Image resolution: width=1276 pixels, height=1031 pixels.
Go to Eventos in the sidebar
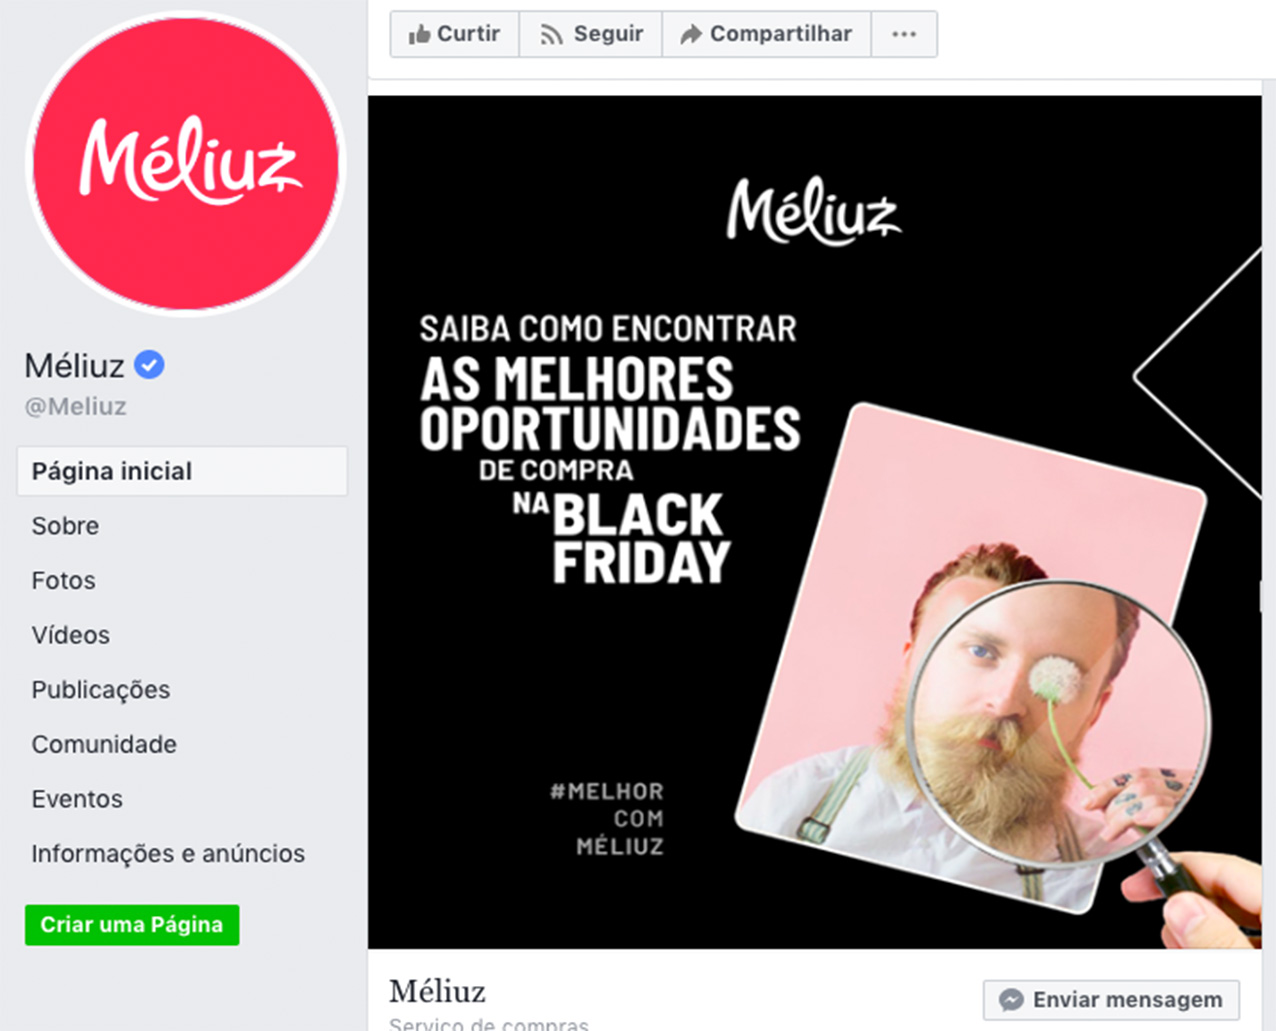(77, 799)
